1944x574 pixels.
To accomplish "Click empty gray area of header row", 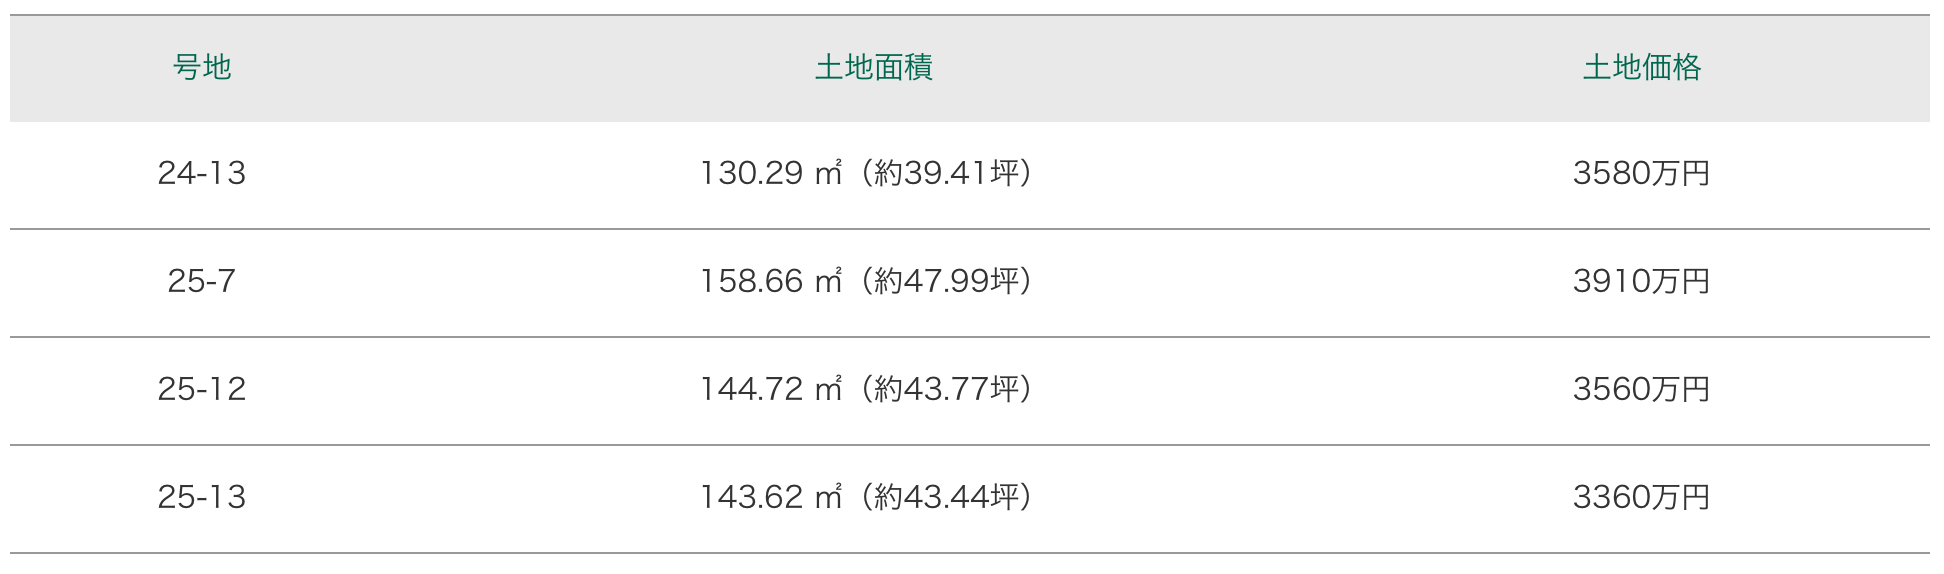I will click(1250, 68).
